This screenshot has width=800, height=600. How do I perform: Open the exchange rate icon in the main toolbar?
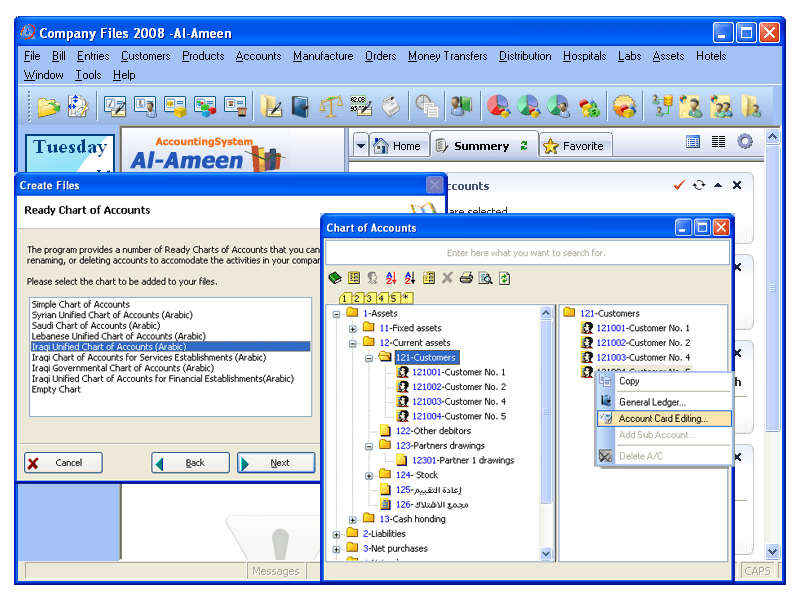[x=360, y=104]
